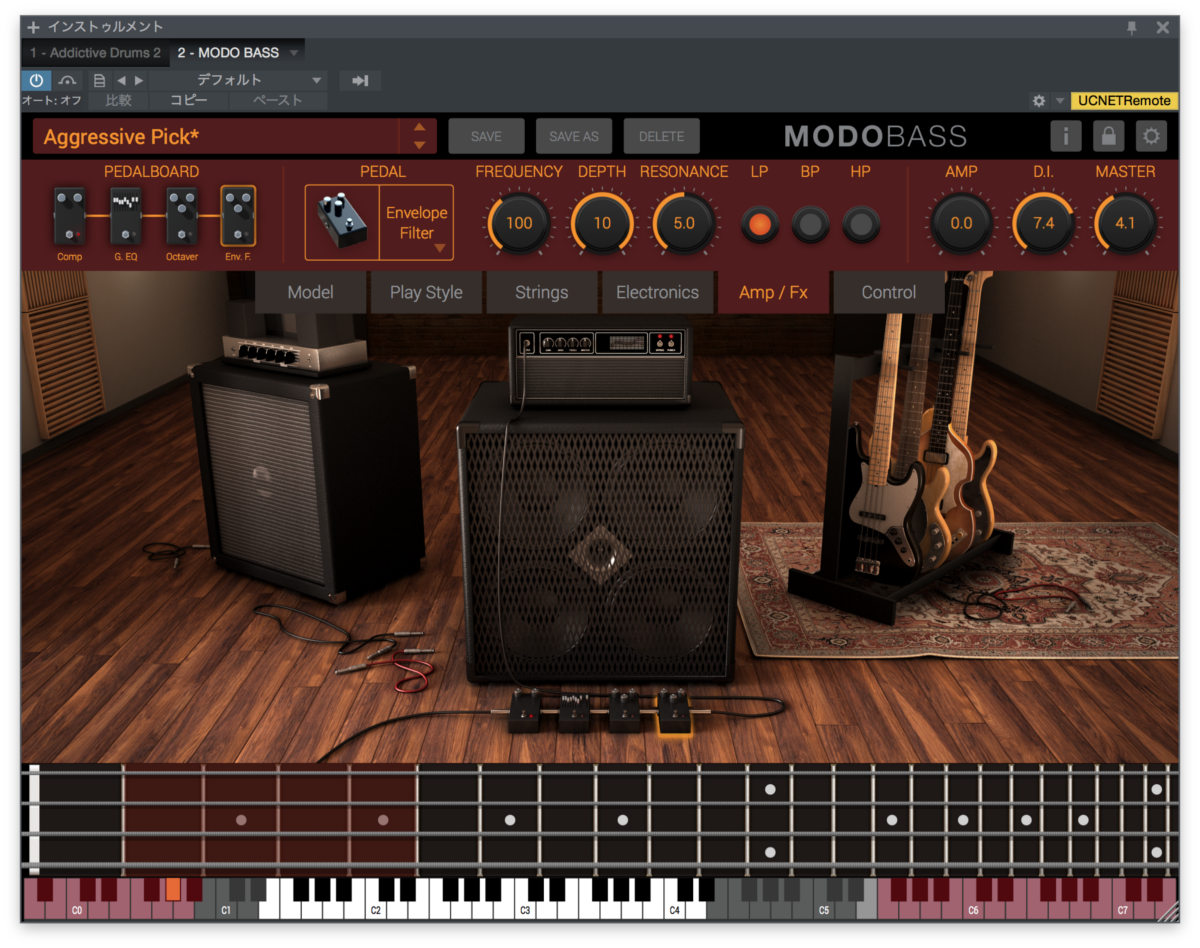1200x948 pixels.
Task: Click the second floor pedal by the cabinet
Action: pyautogui.click(x=575, y=711)
